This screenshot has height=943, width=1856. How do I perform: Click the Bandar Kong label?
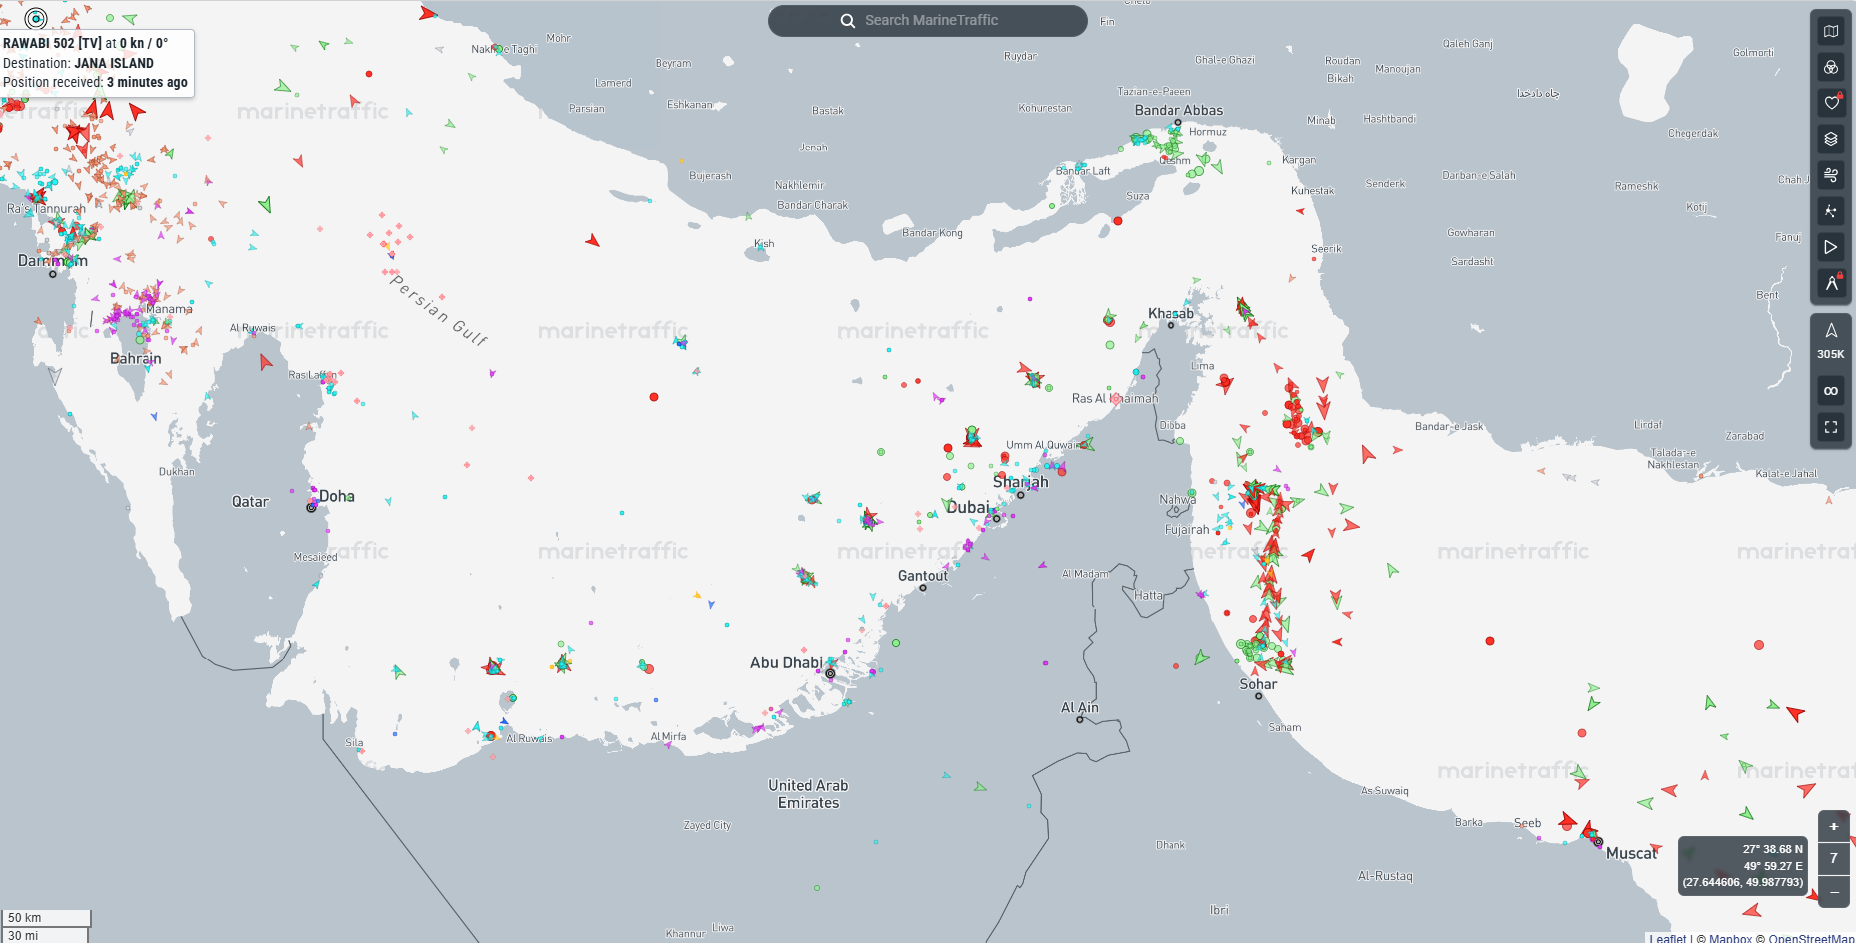coord(932,233)
